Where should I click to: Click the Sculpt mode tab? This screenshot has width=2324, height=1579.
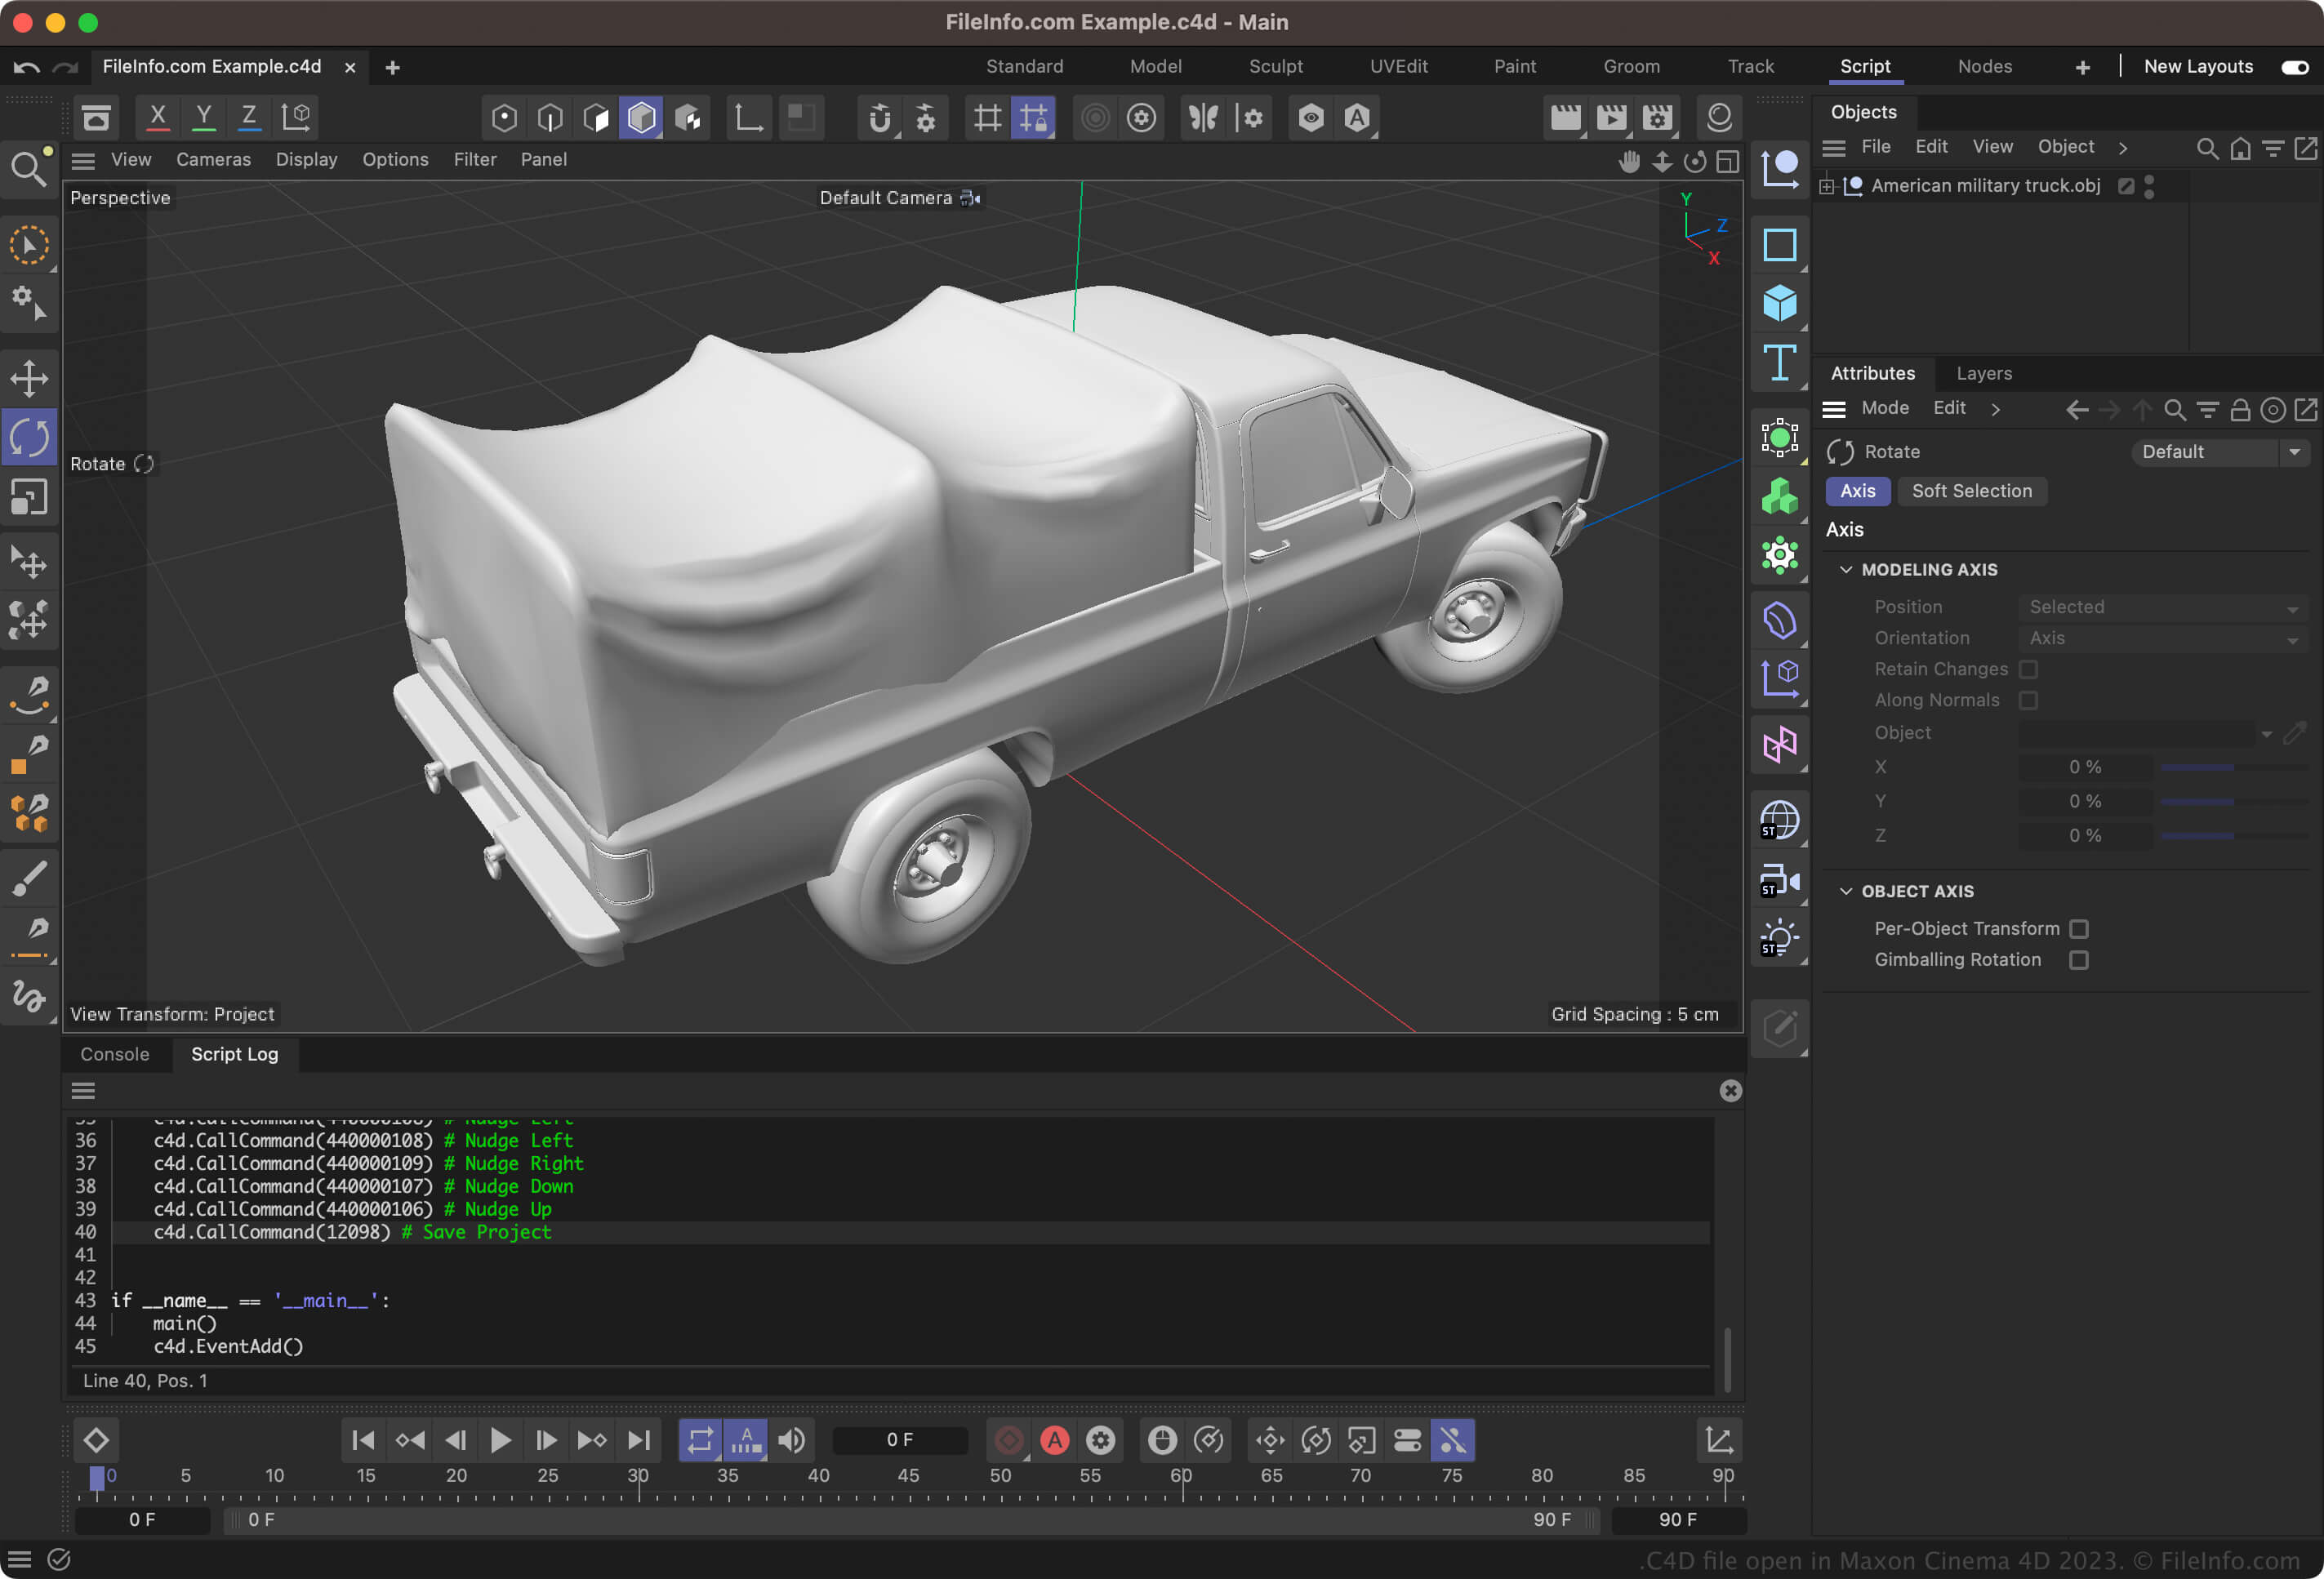tap(1274, 65)
